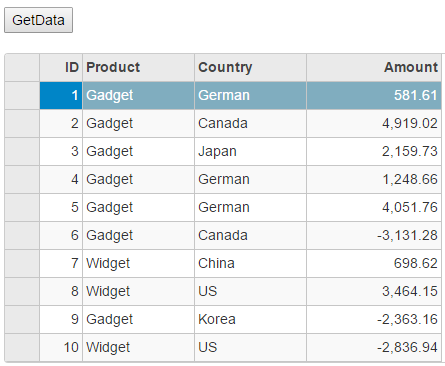Click the GetData button
The height and width of the screenshot is (366, 445).
[38, 20]
